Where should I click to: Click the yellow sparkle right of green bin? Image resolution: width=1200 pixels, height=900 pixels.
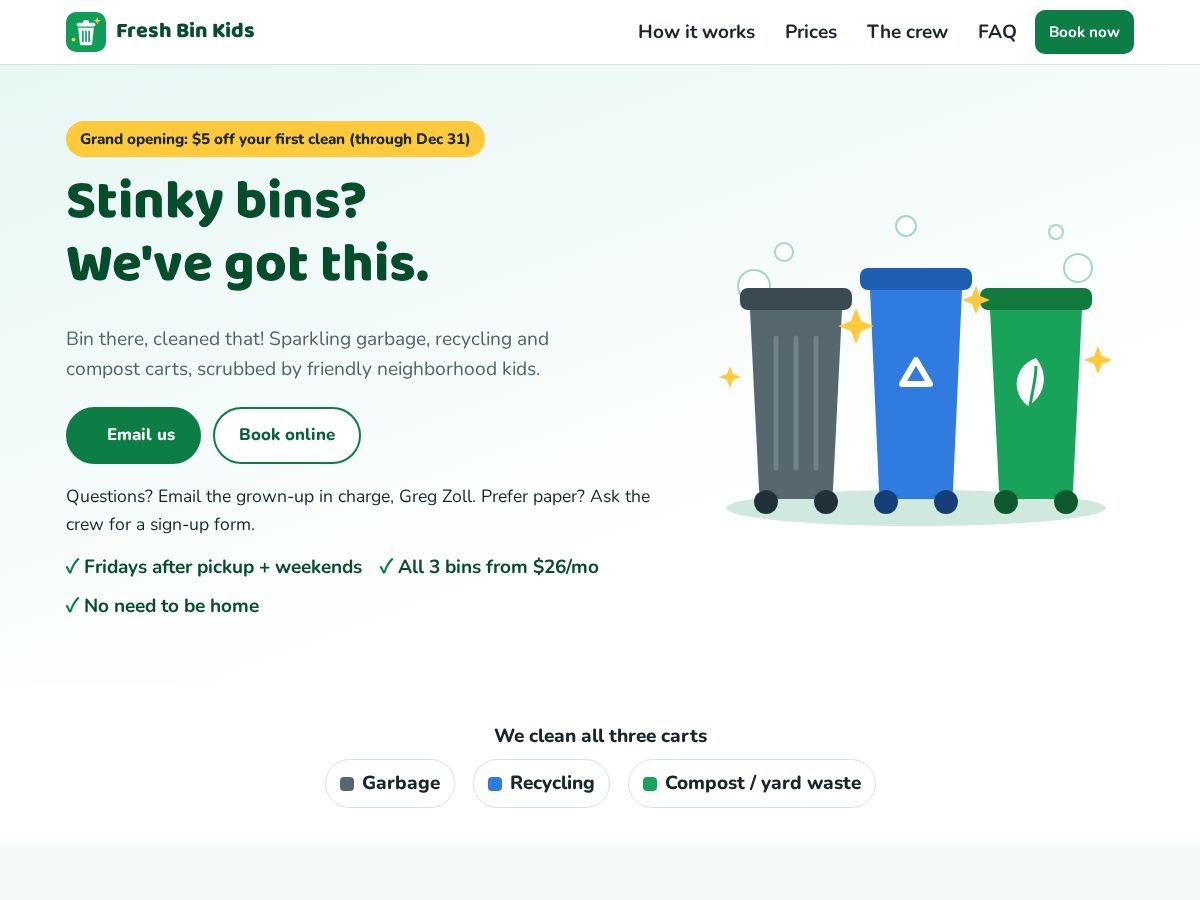tap(1098, 360)
